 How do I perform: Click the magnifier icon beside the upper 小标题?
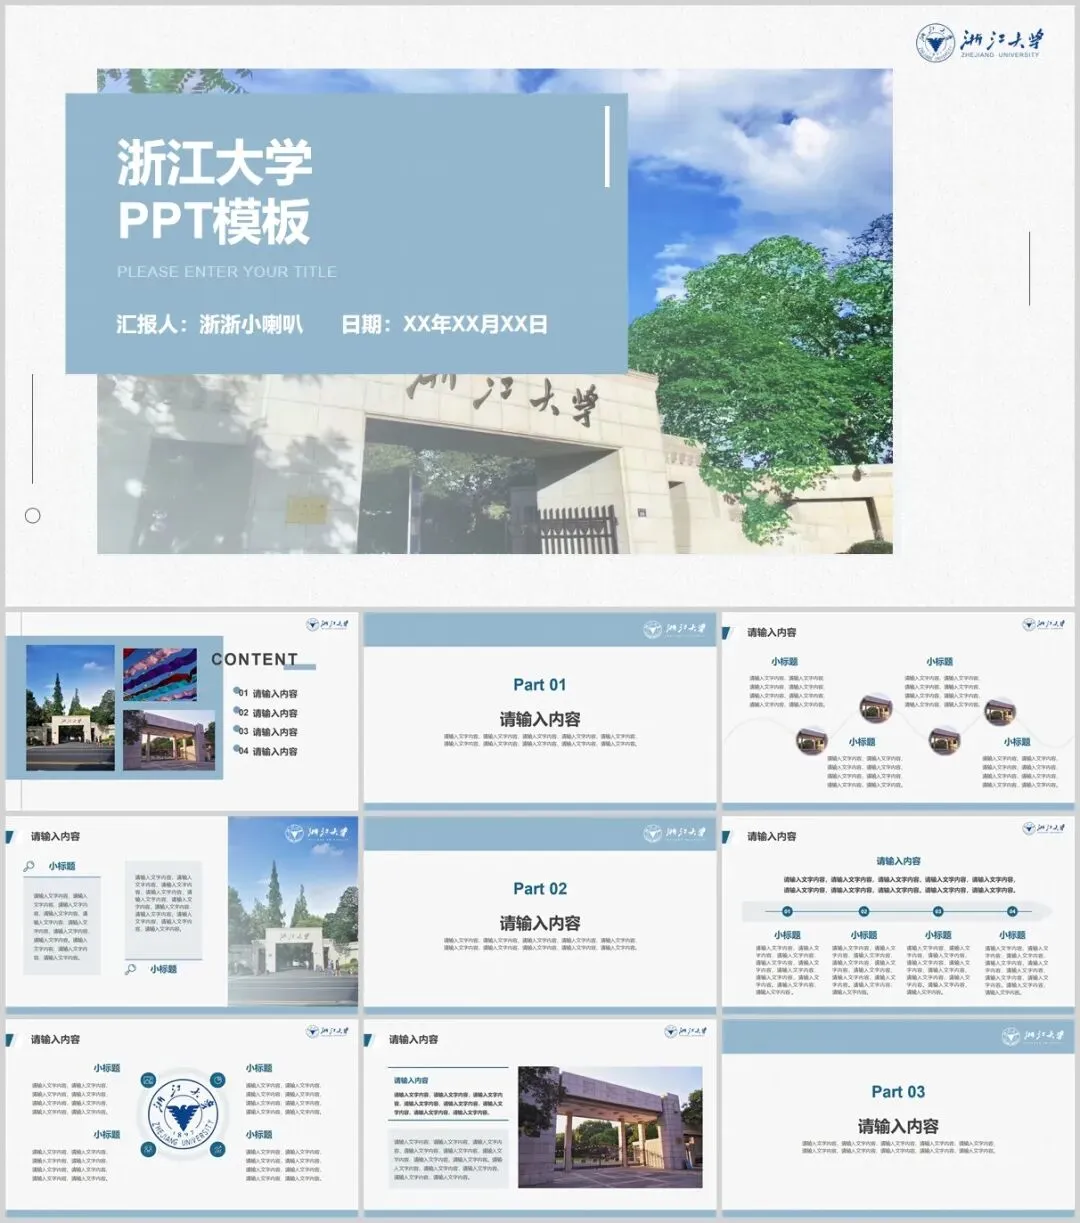(x=29, y=866)
